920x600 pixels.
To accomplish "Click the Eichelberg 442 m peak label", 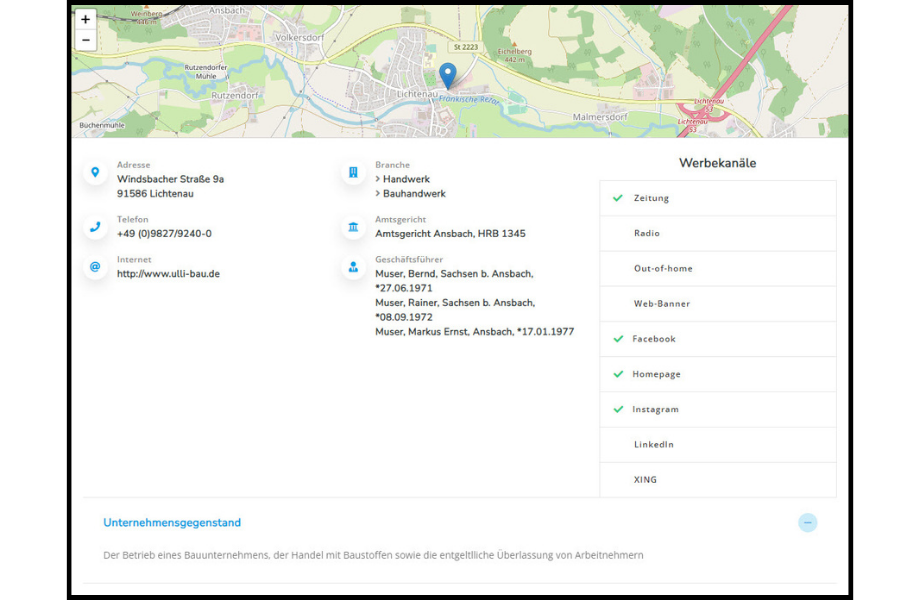I will coord(515,55).
